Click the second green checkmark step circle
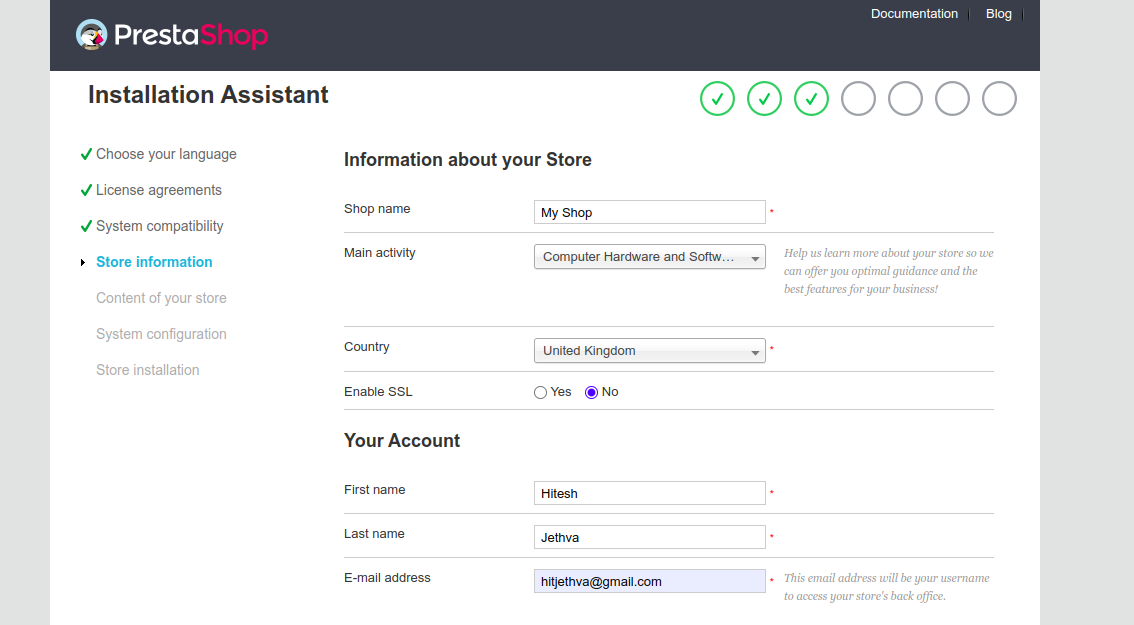Viewport: 1134px width, 625px height. 764,99
